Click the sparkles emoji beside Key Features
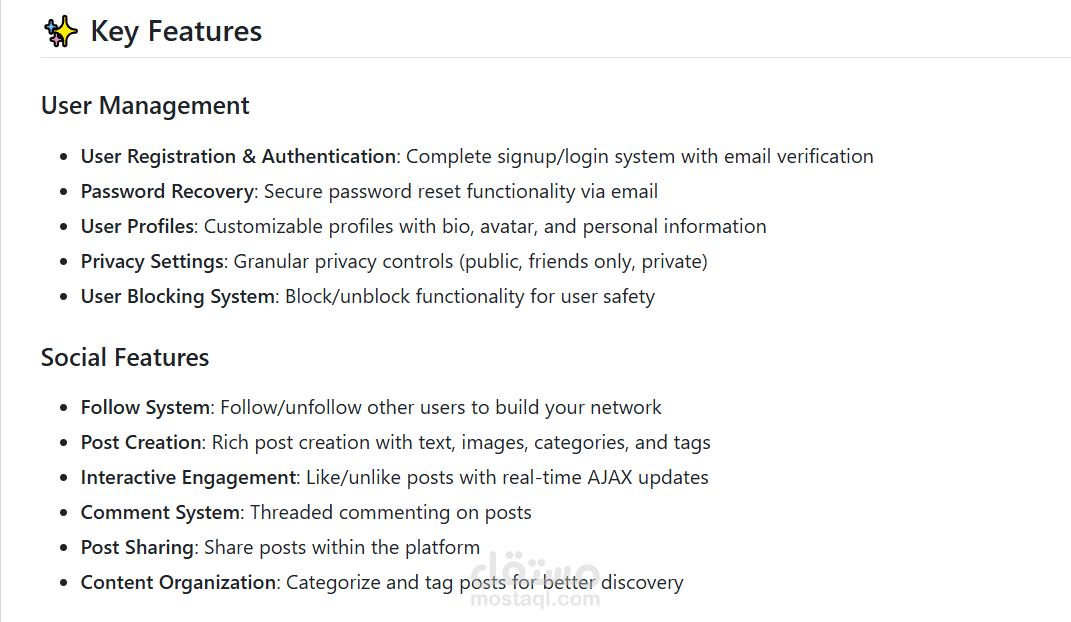This screenshot has width=1071, height=622. coord(61,31)
